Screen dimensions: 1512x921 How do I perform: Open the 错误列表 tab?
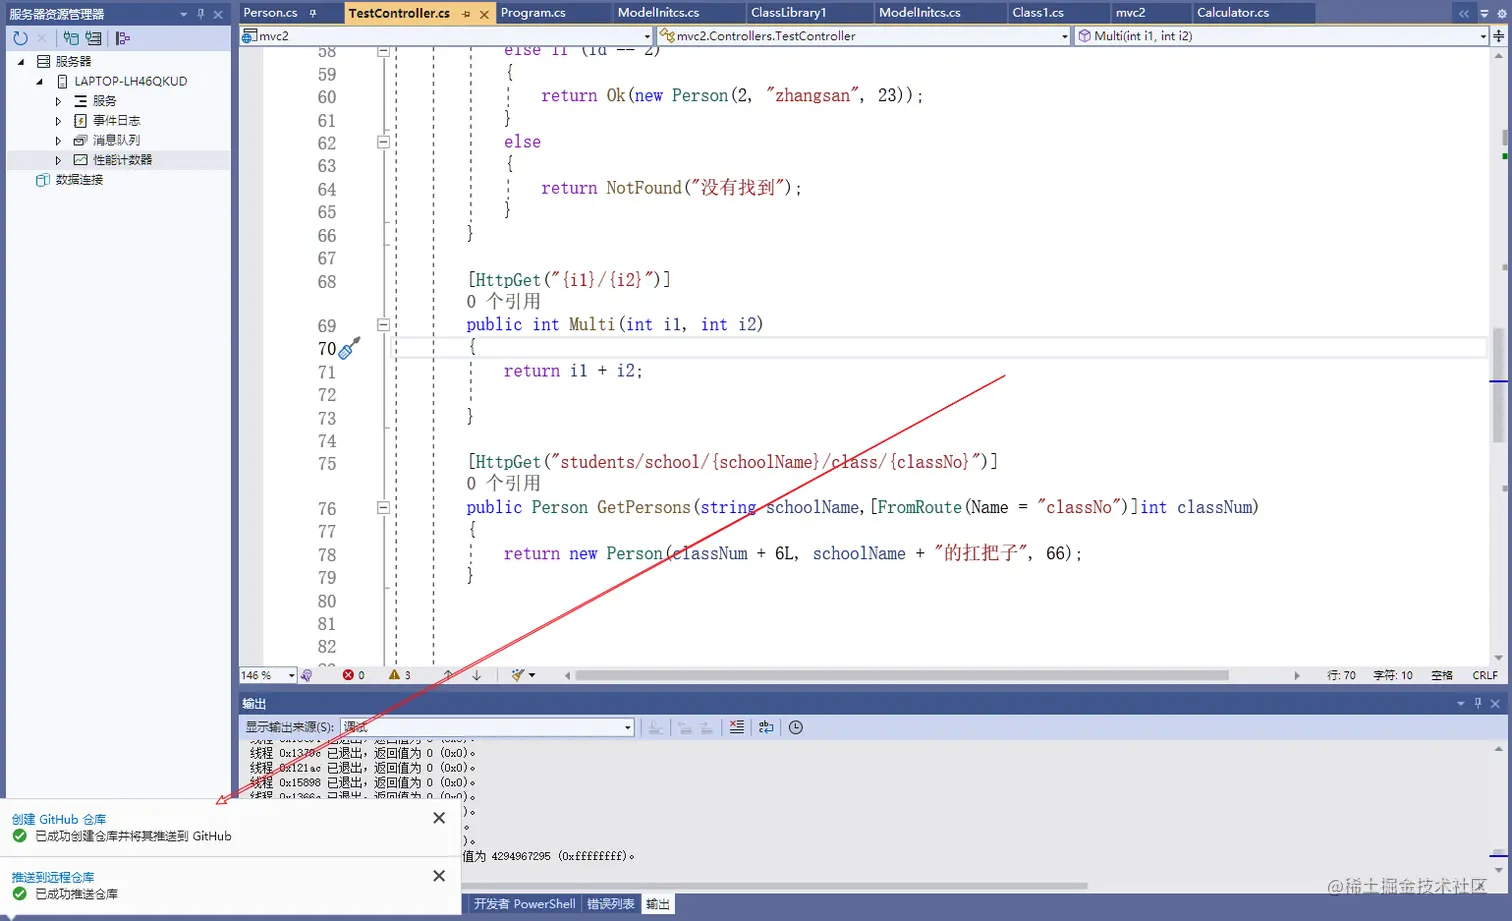(x=610, y=904)
